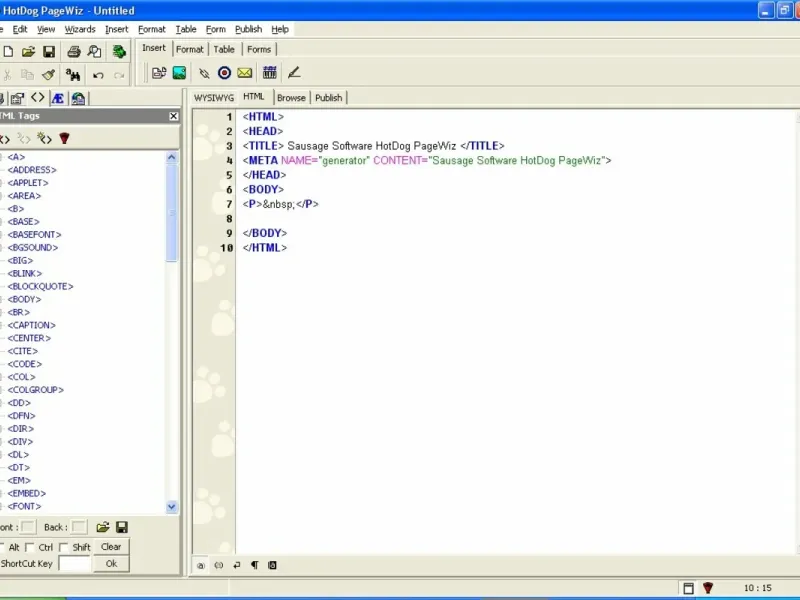Click the red funnel icon in the status bar
Screen dimensions: 800x600
[708, 588]
